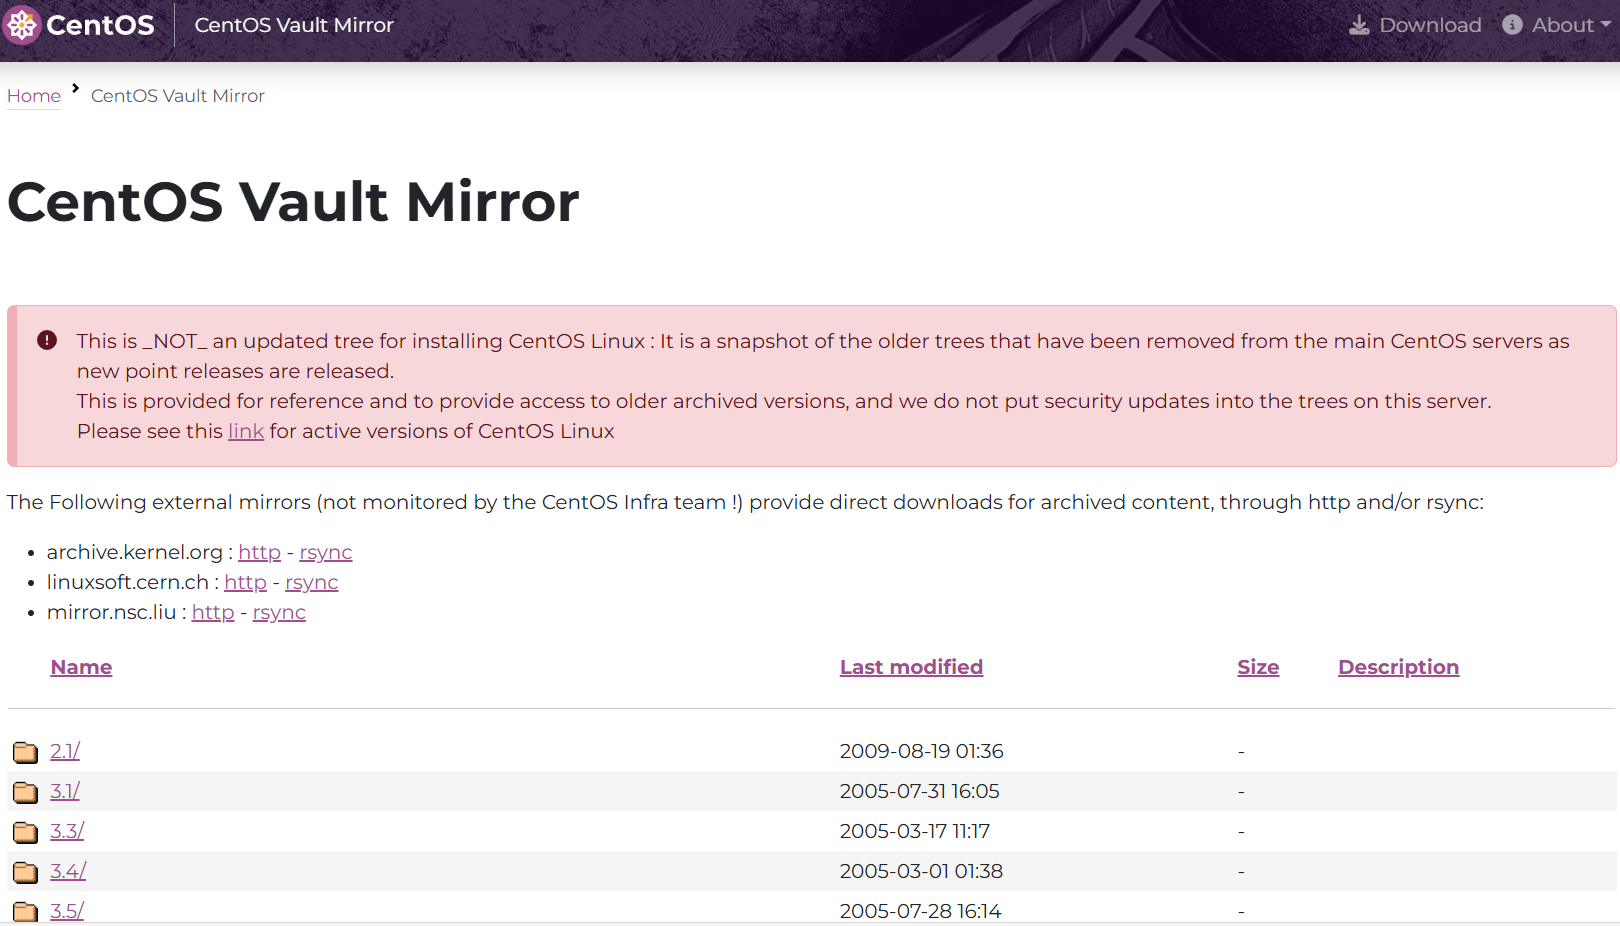
Task: Open linuxsoft.cern.ch rsync mirror link
Action: coord(312,582)
